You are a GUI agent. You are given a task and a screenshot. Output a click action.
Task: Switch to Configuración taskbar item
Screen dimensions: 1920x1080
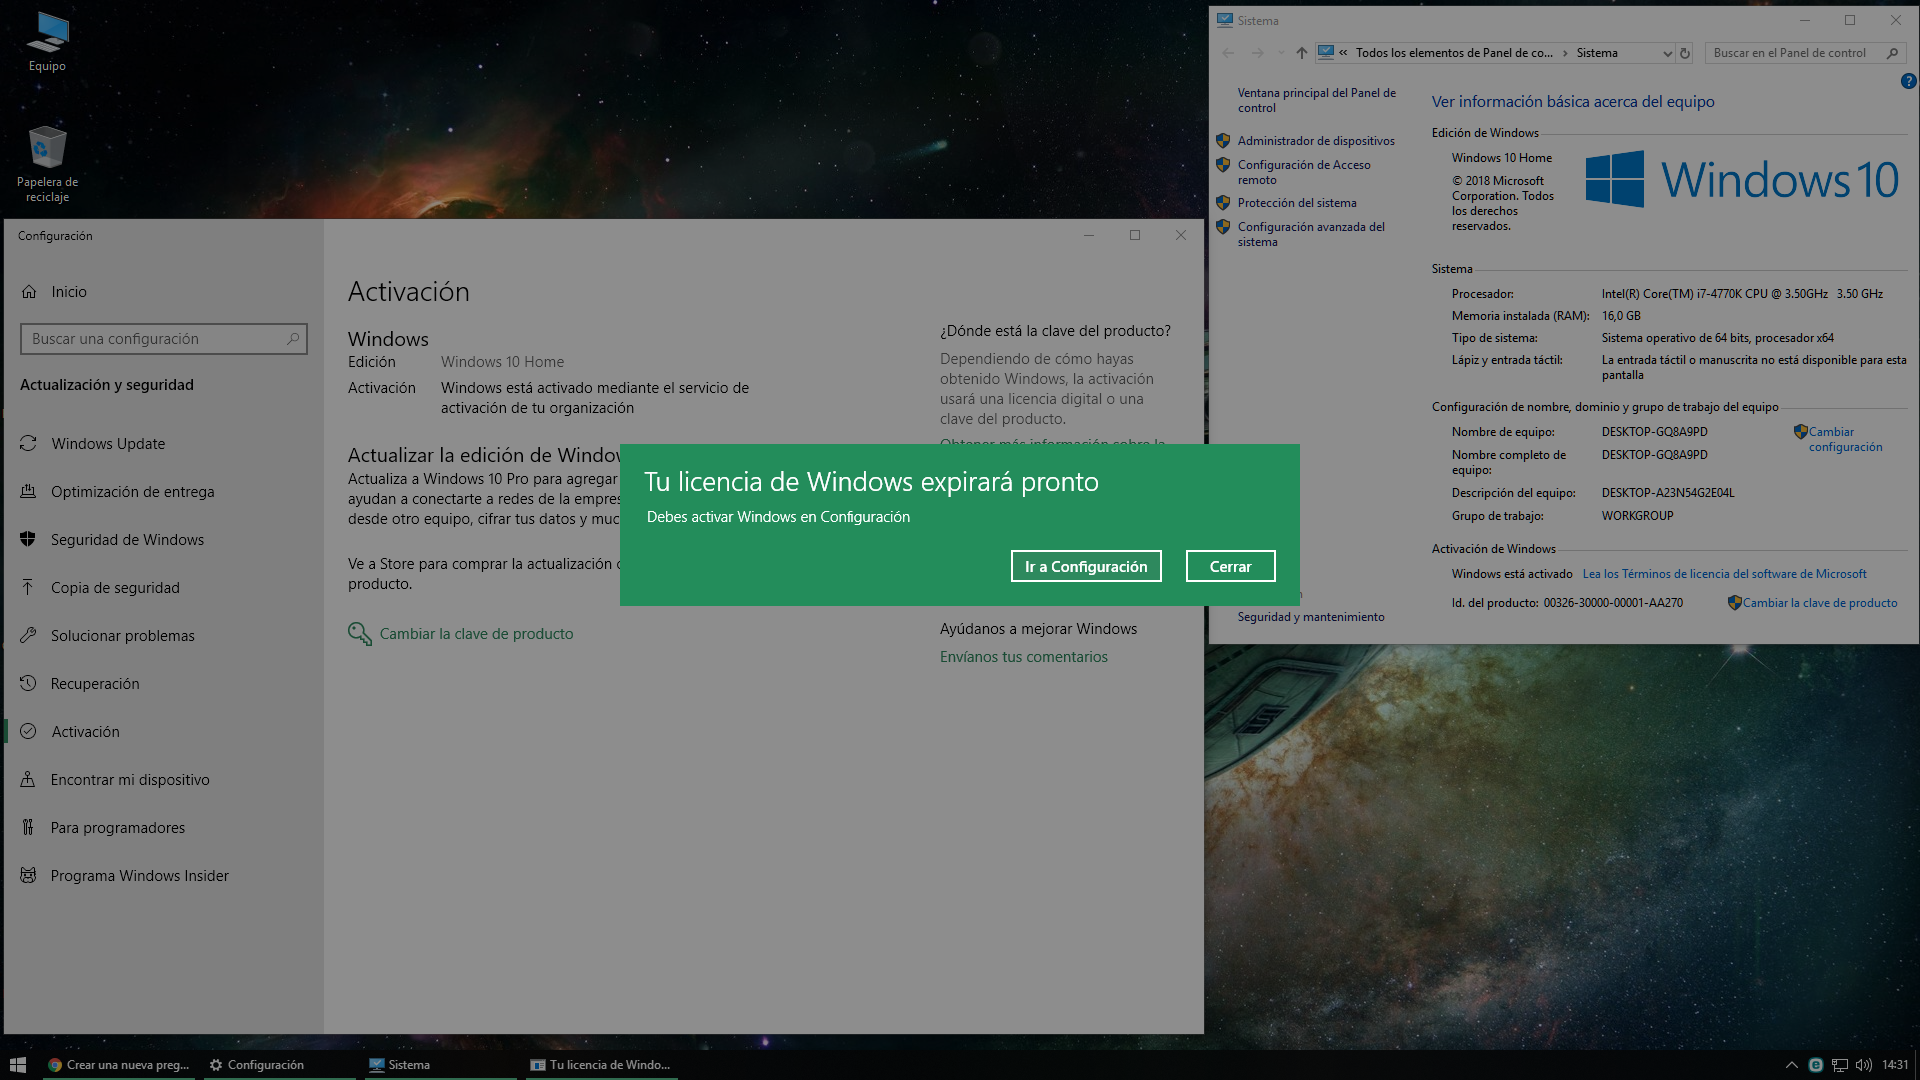pos(278,1065)
